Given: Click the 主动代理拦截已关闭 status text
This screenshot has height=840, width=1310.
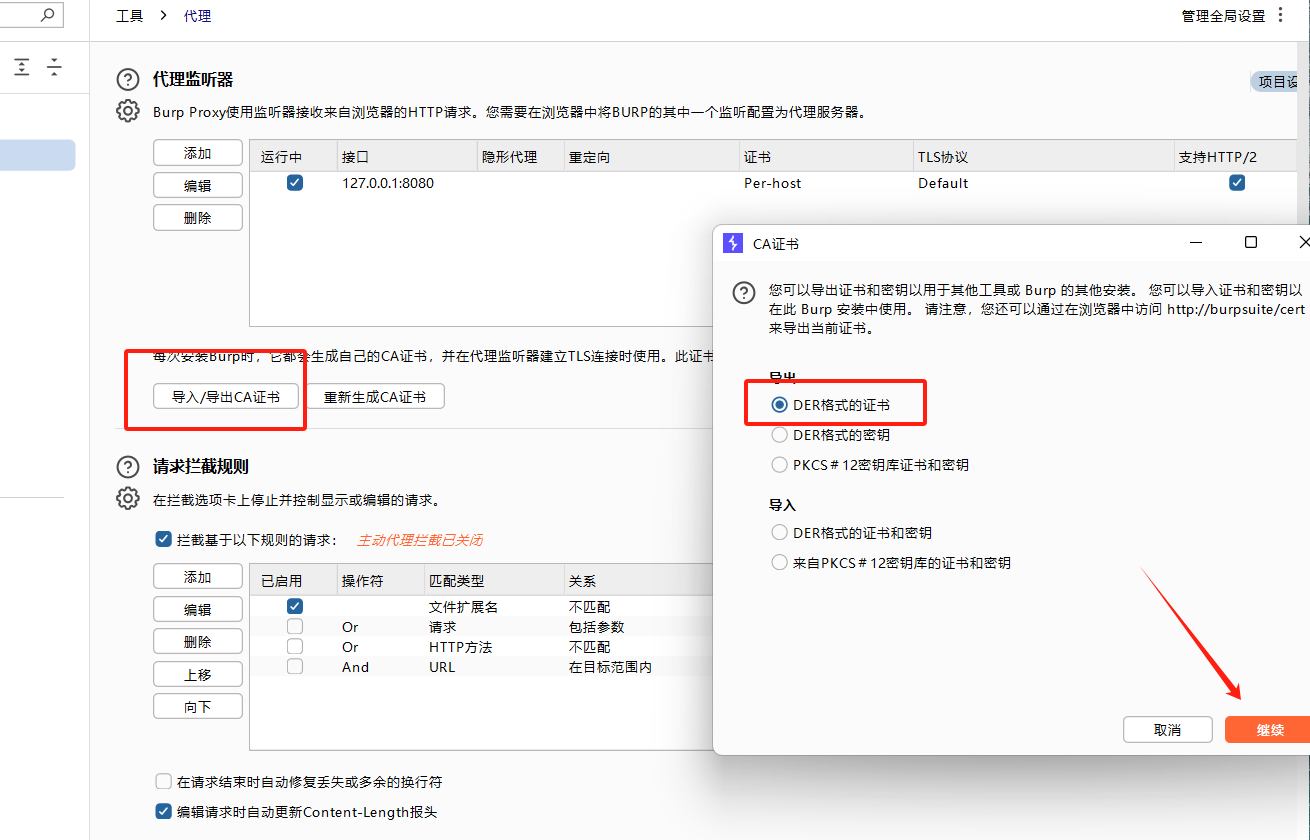Looking at the screenshot, I should [x=420, y=539].
